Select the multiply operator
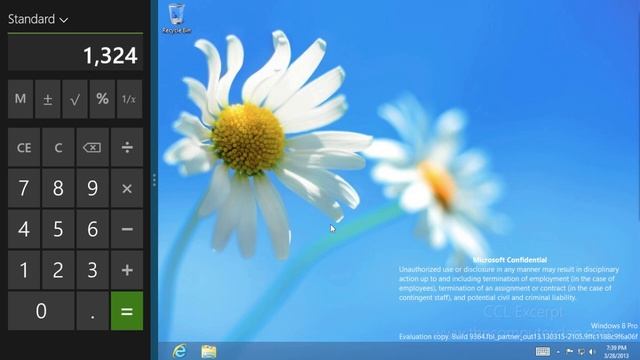Screen dimensions: 640x360 coord(127,188)
